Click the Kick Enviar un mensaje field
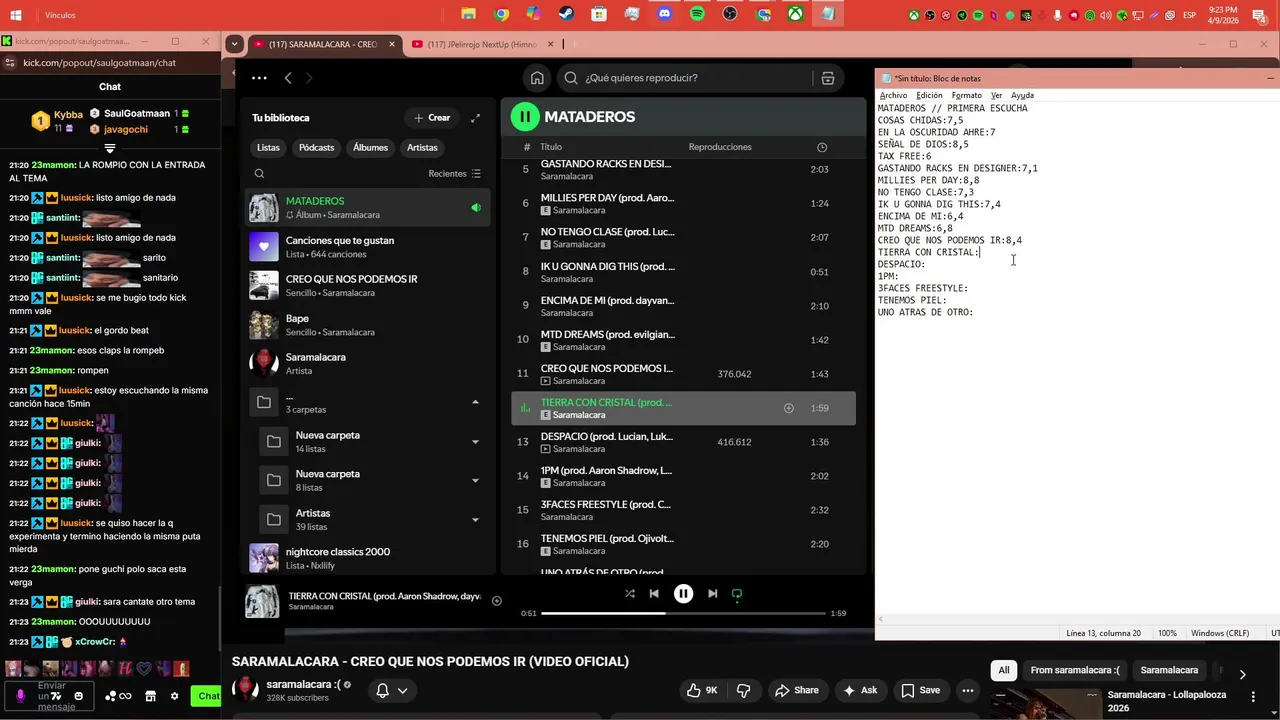1280x720 pixels. [50, 696]
